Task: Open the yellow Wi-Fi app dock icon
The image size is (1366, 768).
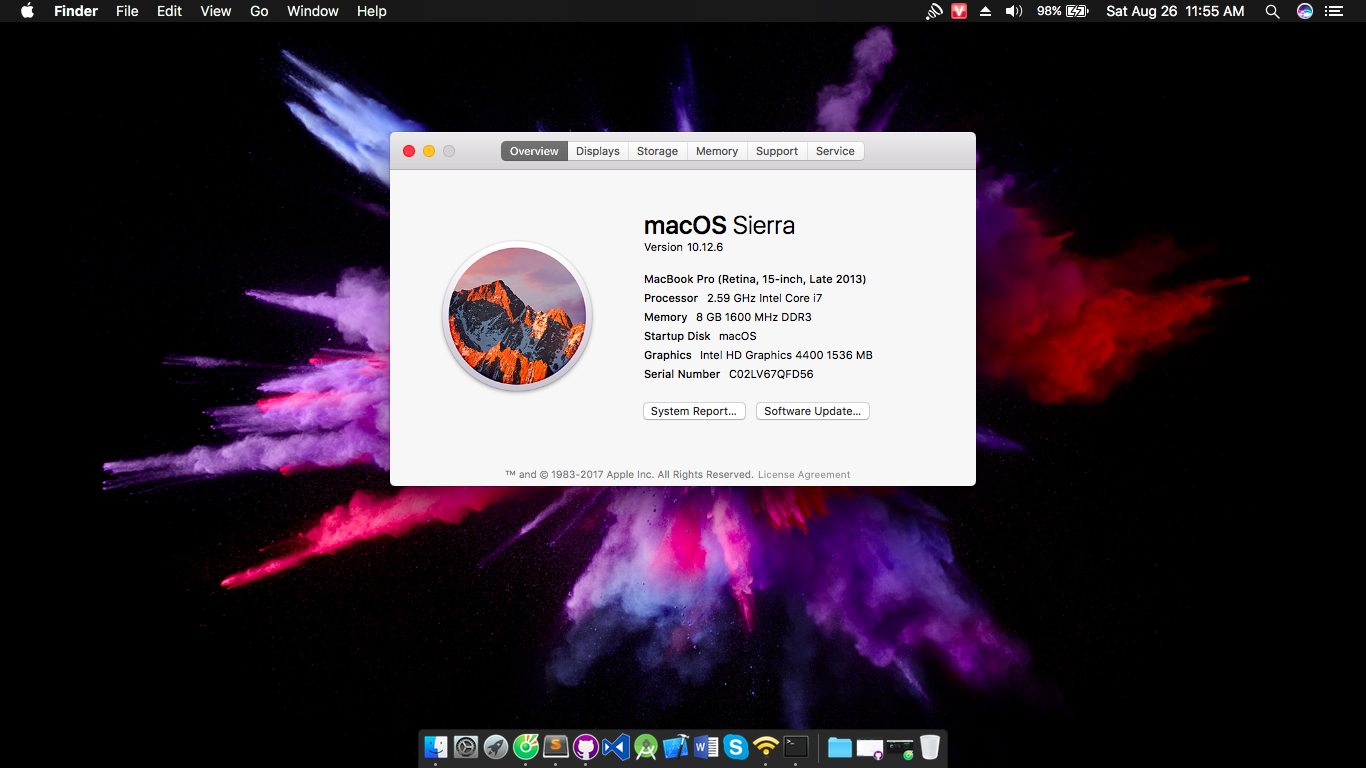Action: click(766, 747)
